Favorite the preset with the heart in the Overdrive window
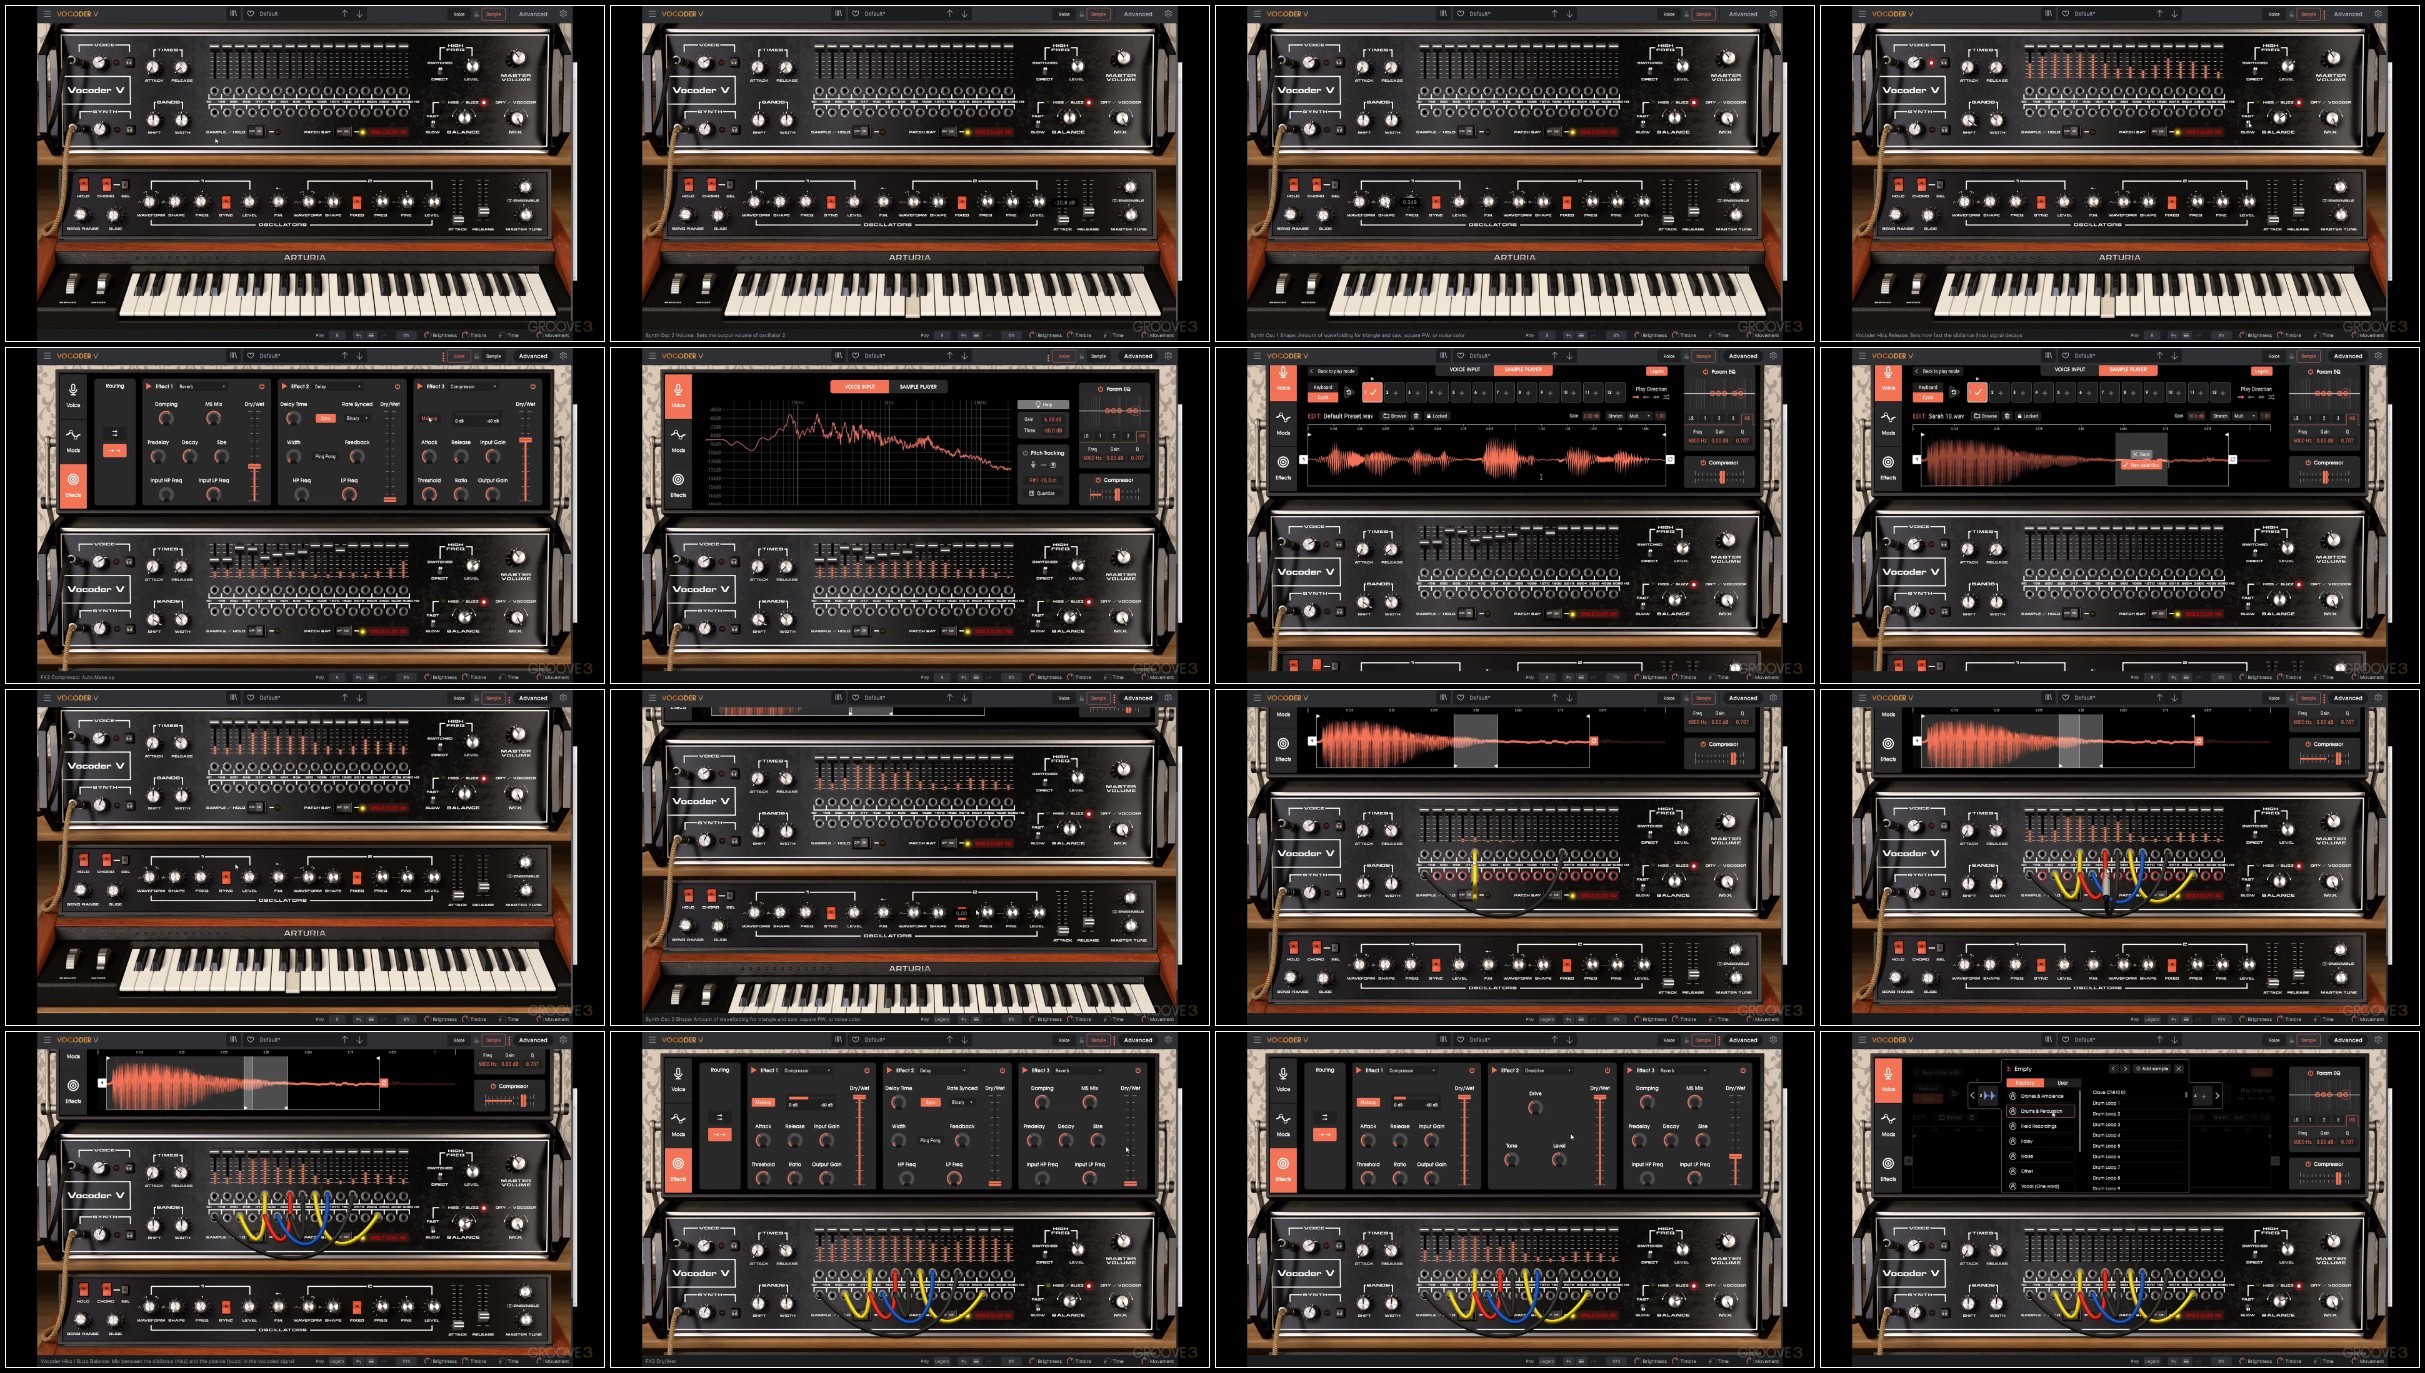The width and height of the screenshot is (2425, 1373). click(x=1460, y=1040)
